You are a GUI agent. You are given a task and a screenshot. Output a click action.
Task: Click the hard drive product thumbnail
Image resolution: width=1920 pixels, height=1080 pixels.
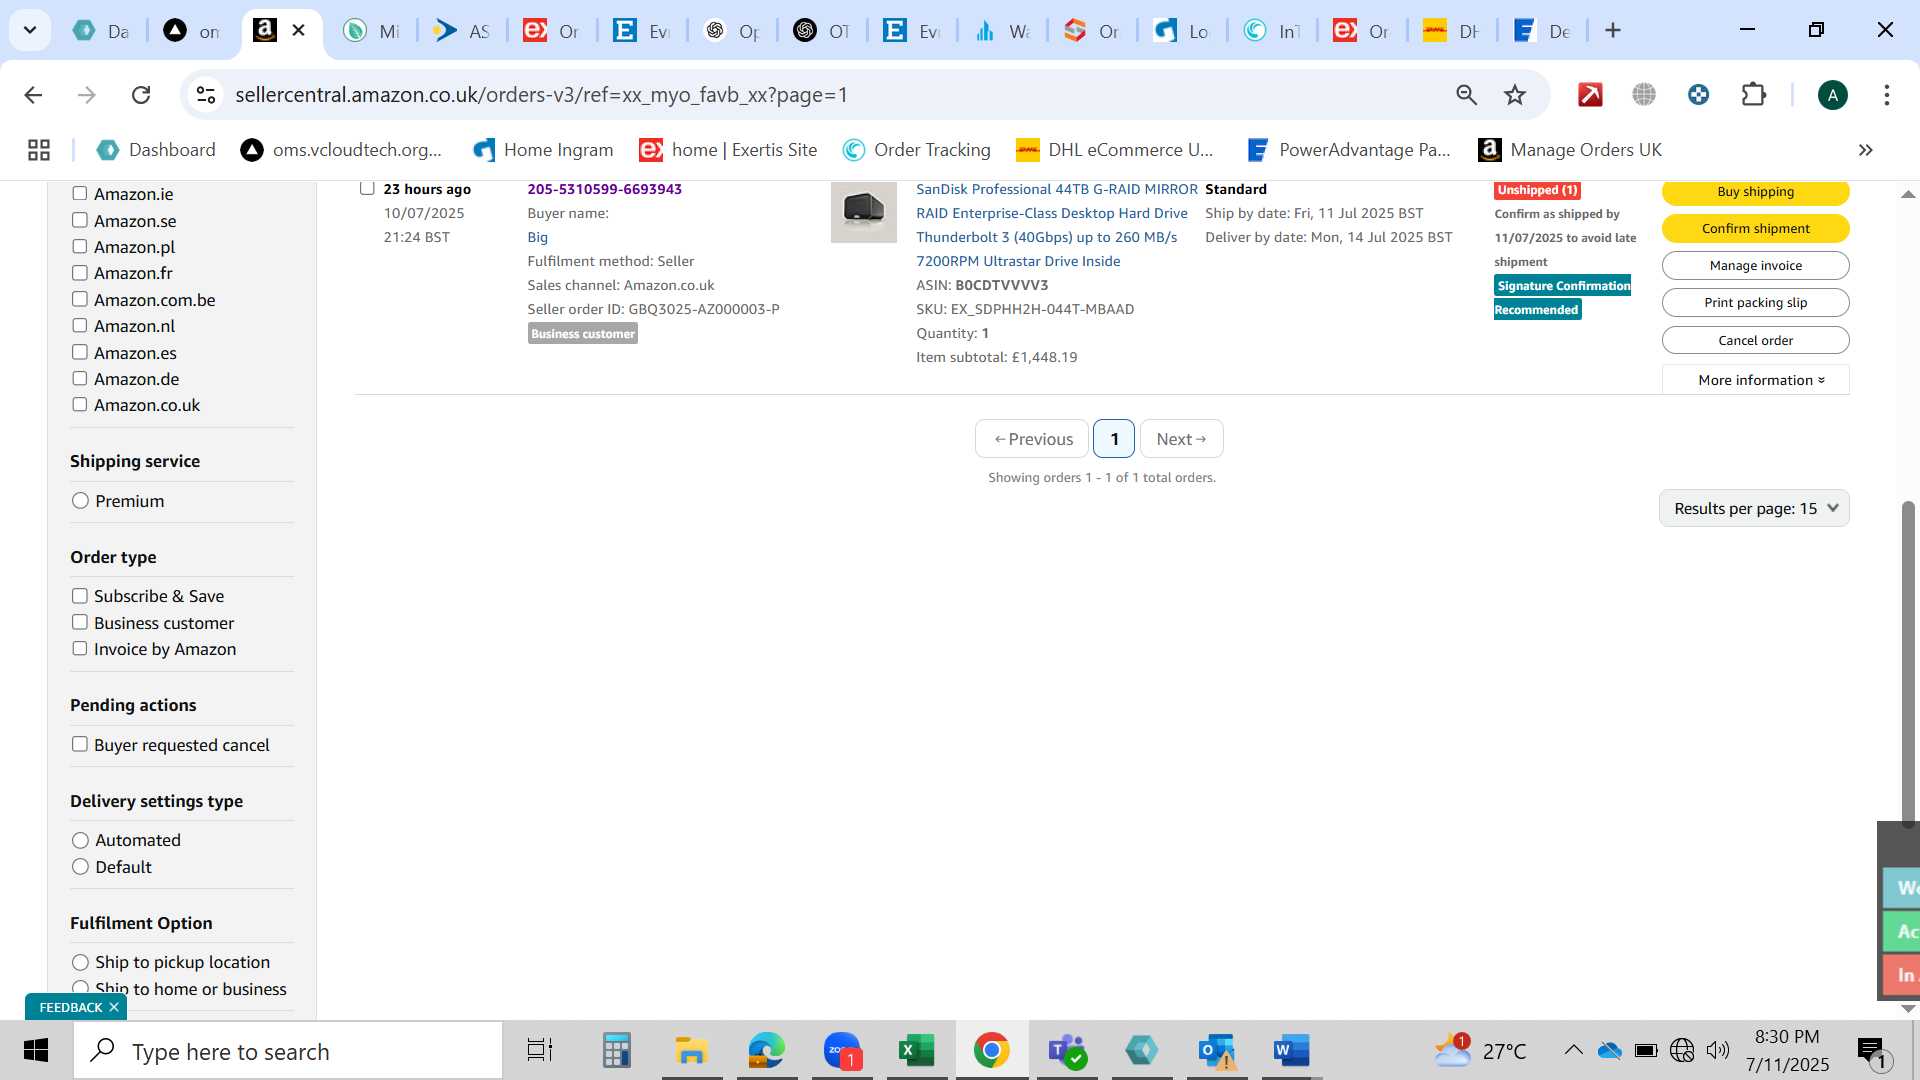(864, 211)
